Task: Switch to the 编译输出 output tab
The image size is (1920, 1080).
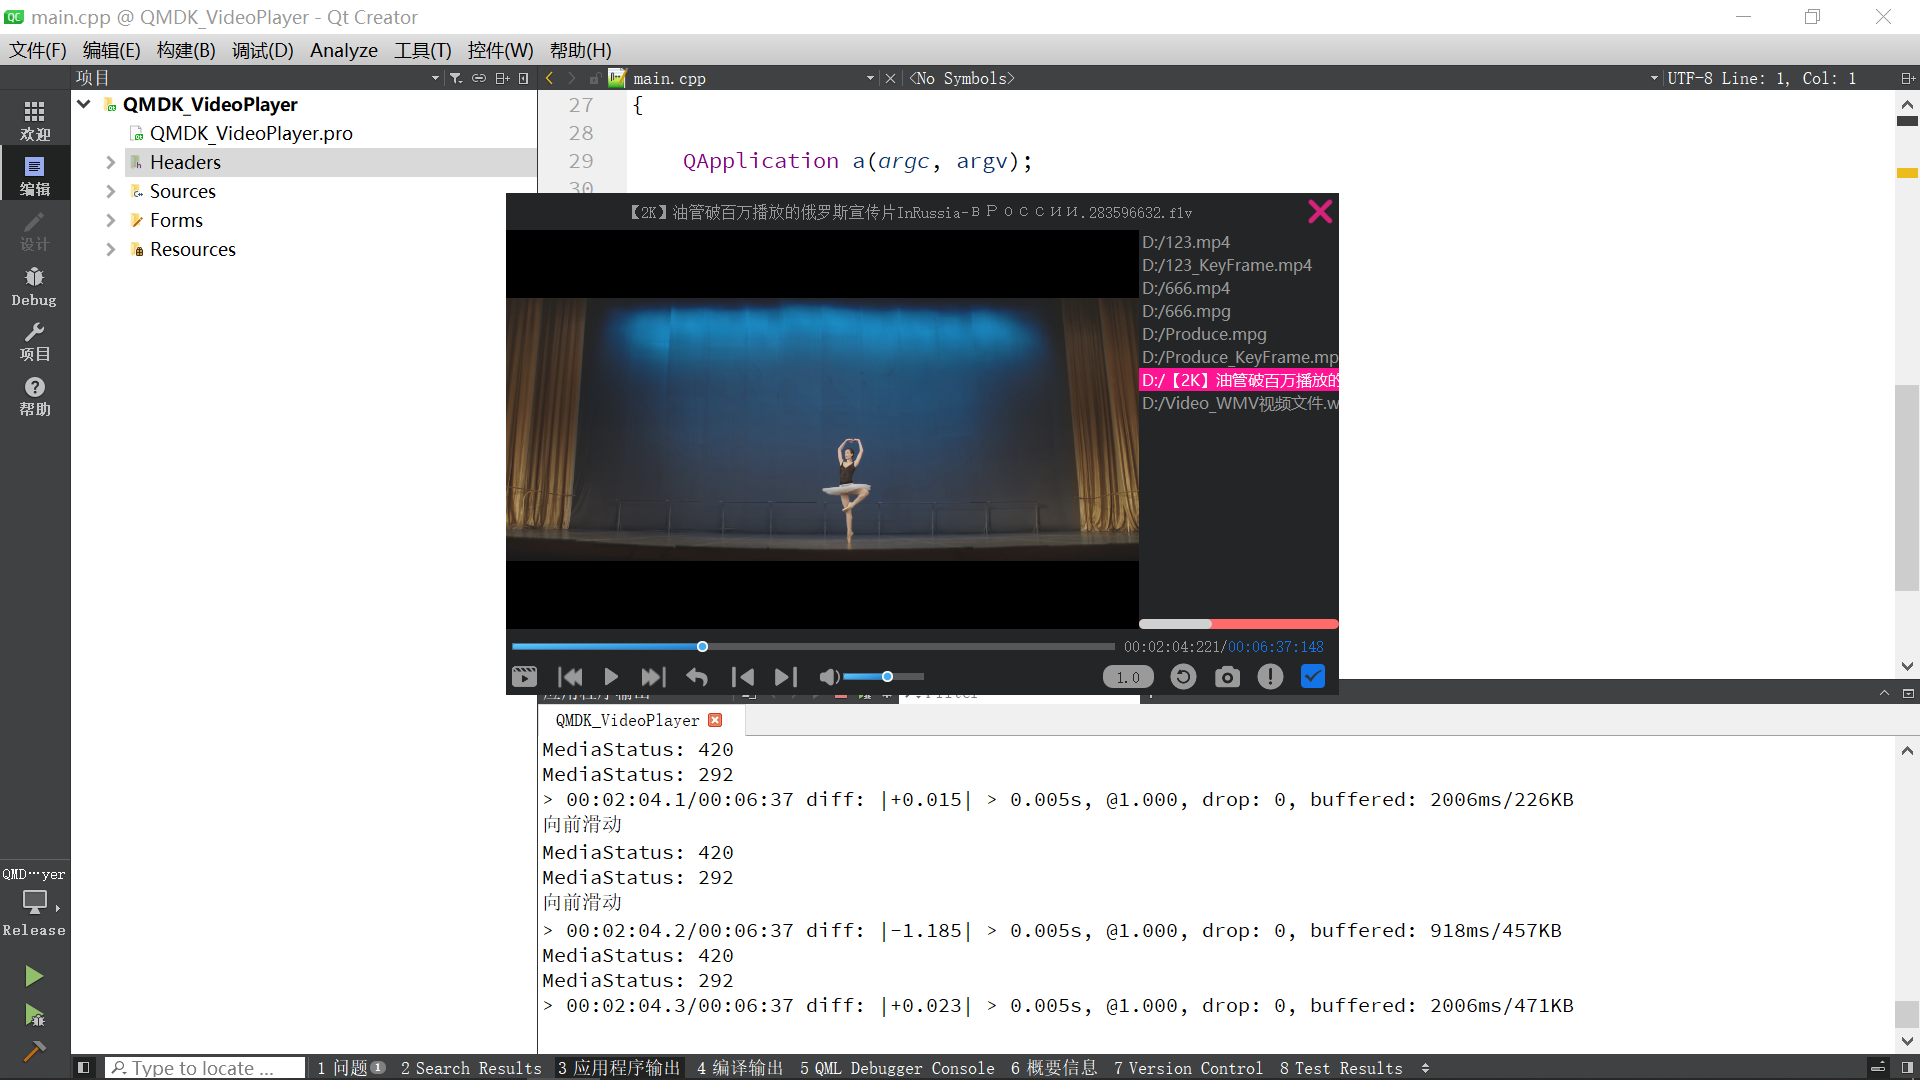Action: click(740, 1068)
